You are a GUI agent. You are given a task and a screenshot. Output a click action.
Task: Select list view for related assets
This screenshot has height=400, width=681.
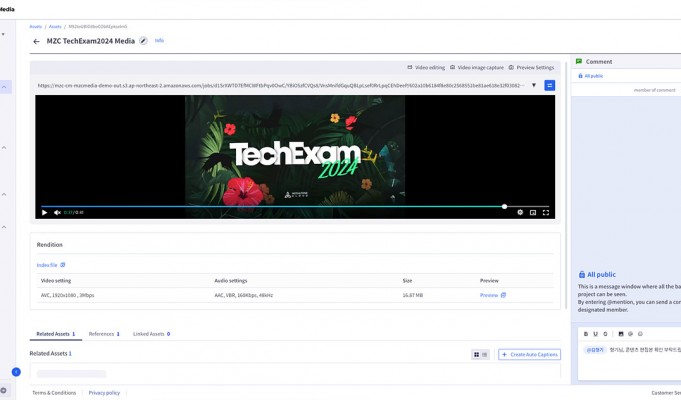coord(485,355)
